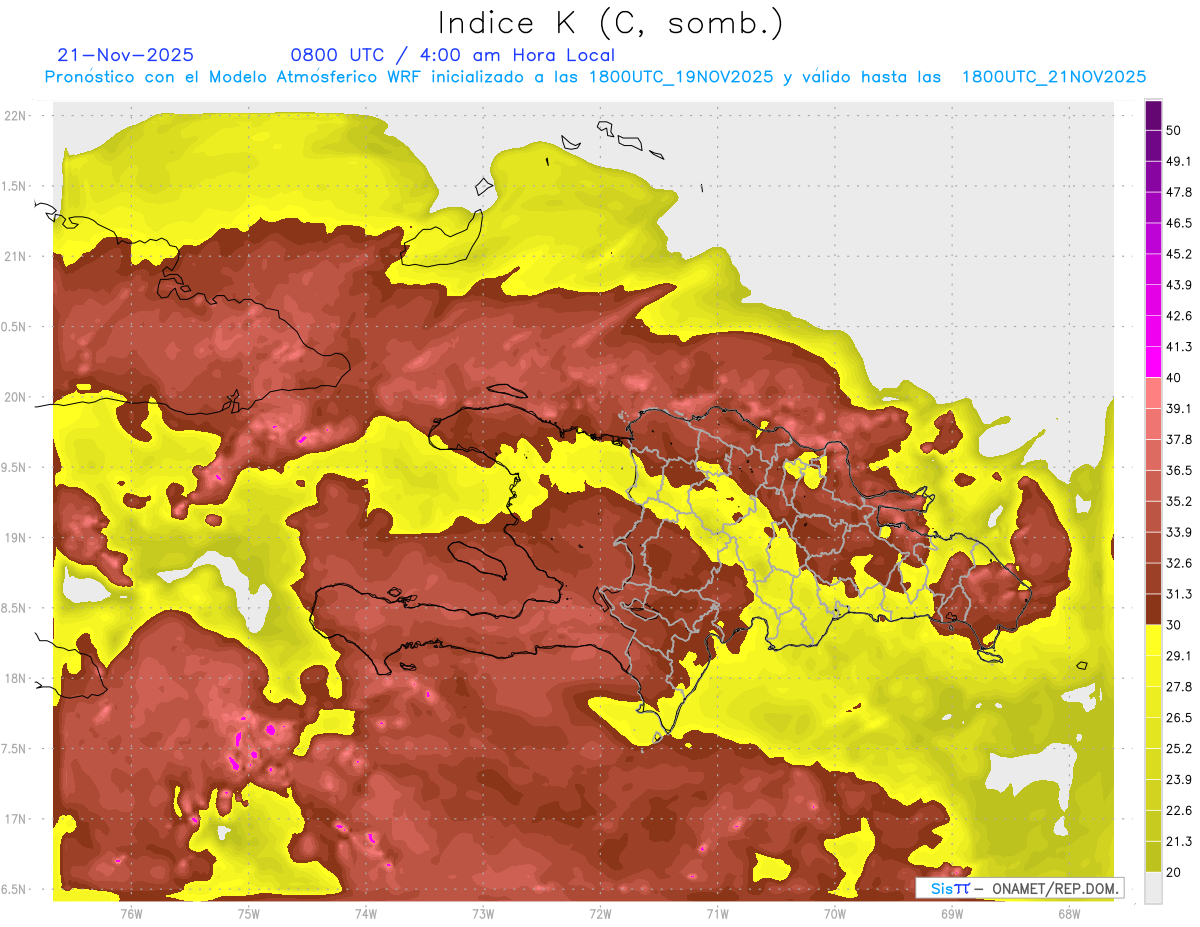Viewport: 1200px width, 927px height.
Task: Click colorbar label '36.5'
Action: click(1178, 470)
